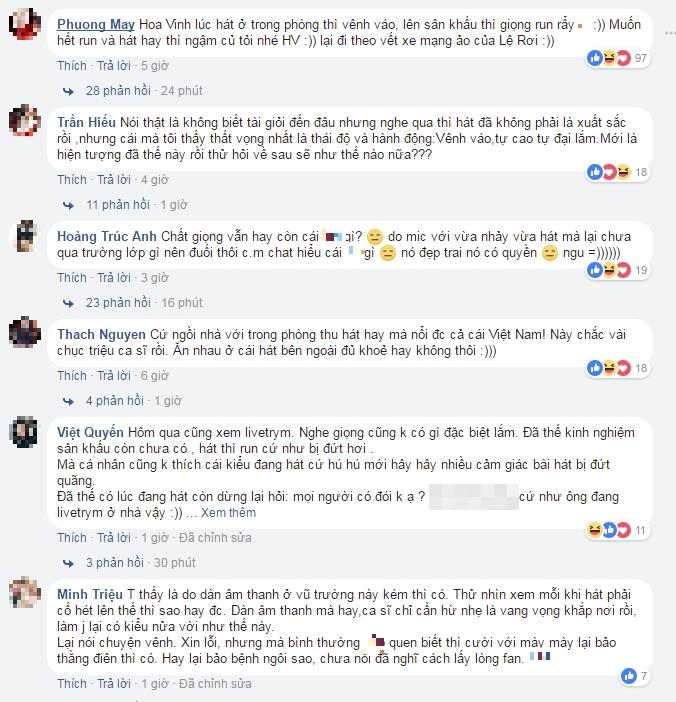Like Phuong May's comment with Thích
676x702 pixels.
click(x=72, y=66)
